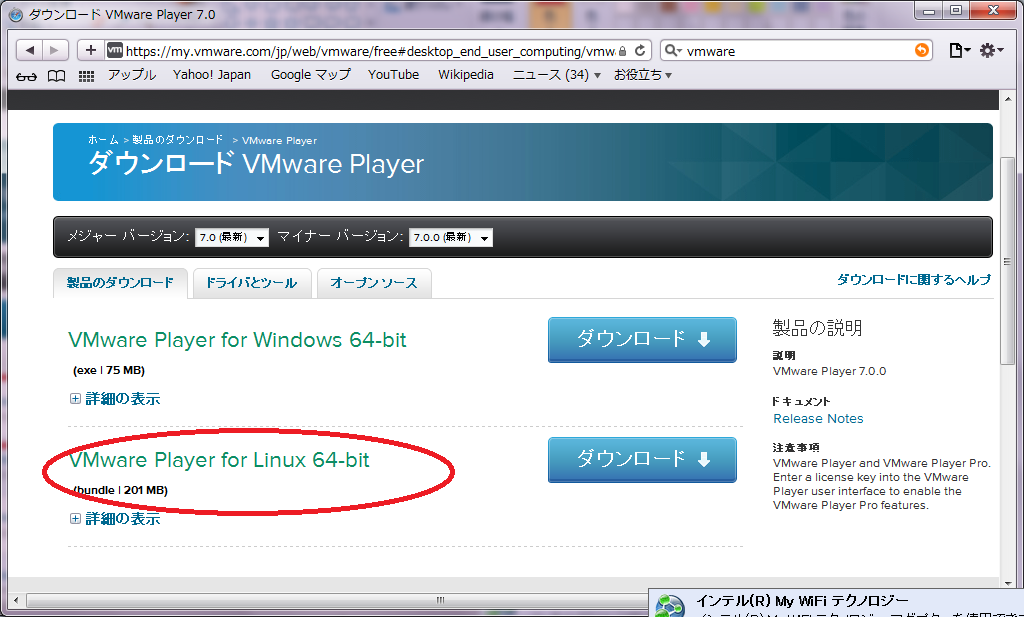This screenshot has width=1024, height=617.
Task: Show Top Sites grid icon
Action: point(86,76)
